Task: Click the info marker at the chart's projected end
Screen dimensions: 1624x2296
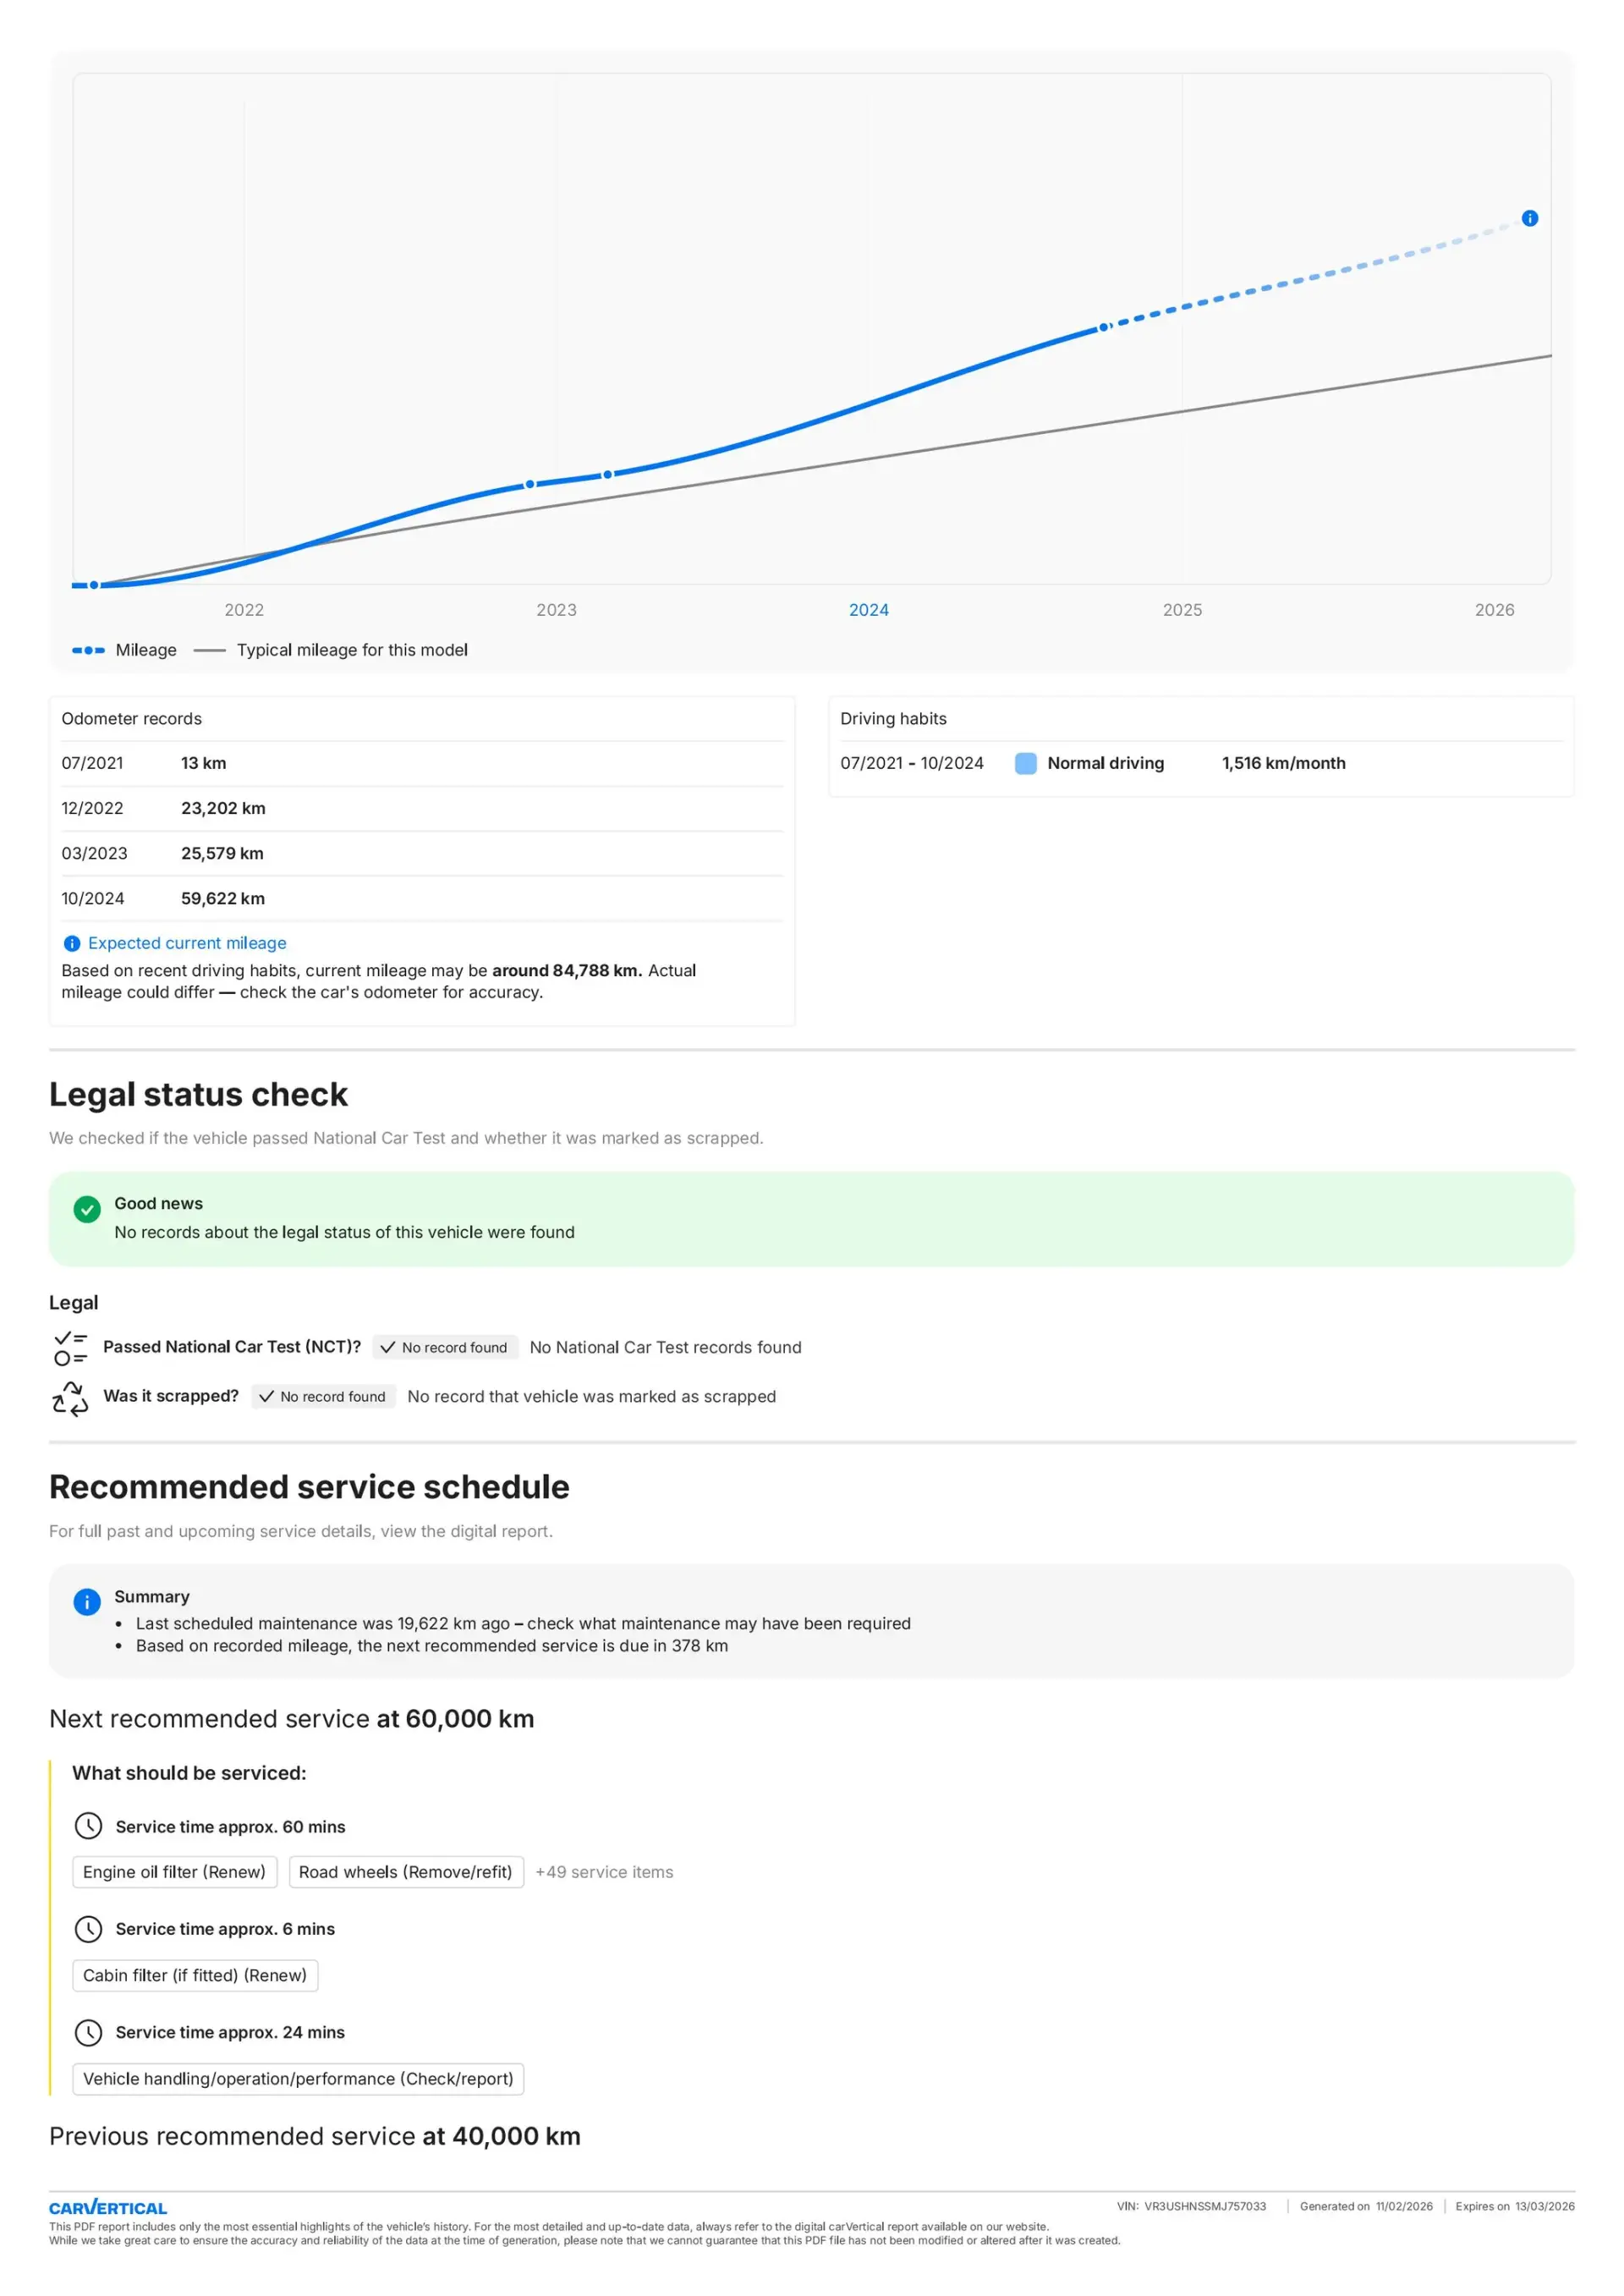Action: click(1529, 218)
